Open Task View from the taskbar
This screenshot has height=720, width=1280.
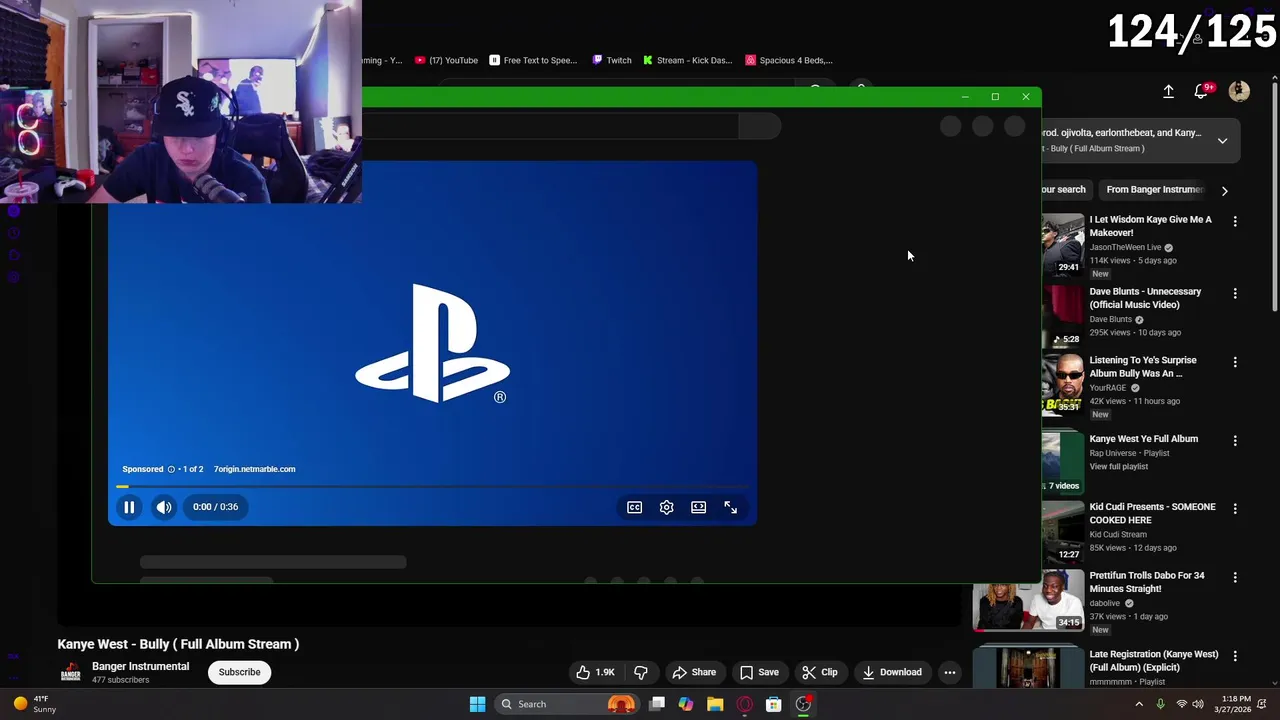657,704
